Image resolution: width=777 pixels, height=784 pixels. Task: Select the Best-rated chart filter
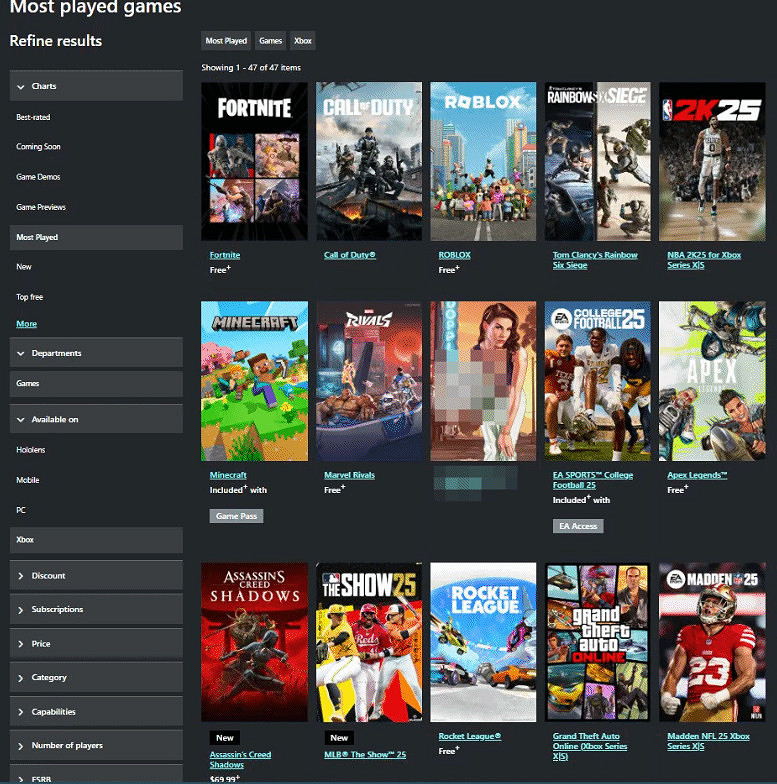tap(33, 118)
